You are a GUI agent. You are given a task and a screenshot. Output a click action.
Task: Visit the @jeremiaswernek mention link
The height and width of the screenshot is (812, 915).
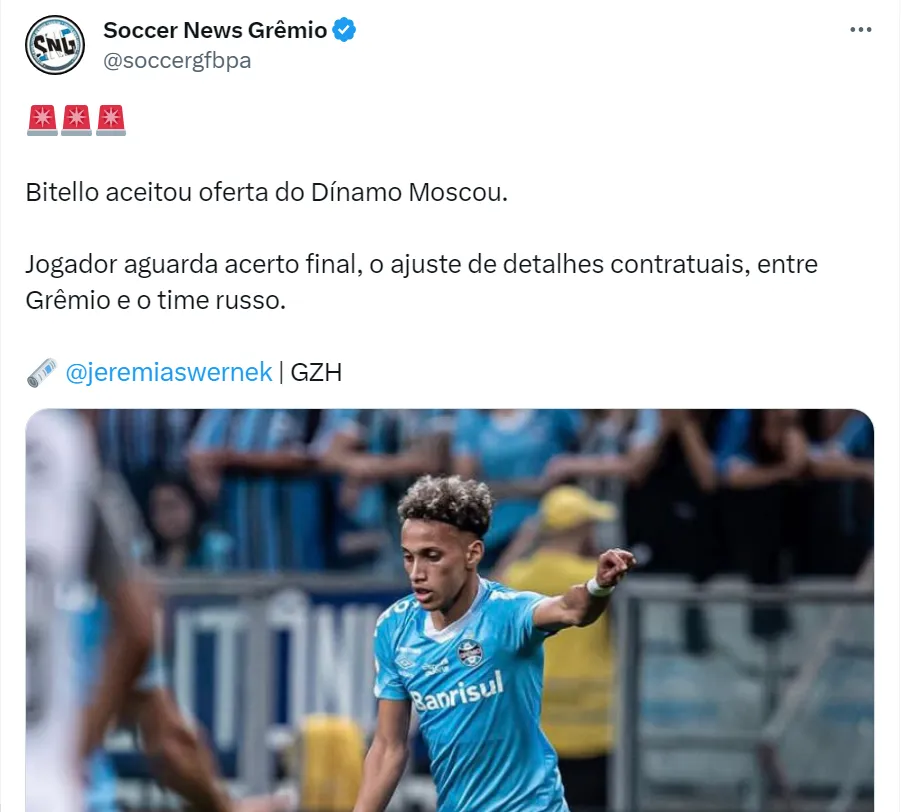point(169,372)
